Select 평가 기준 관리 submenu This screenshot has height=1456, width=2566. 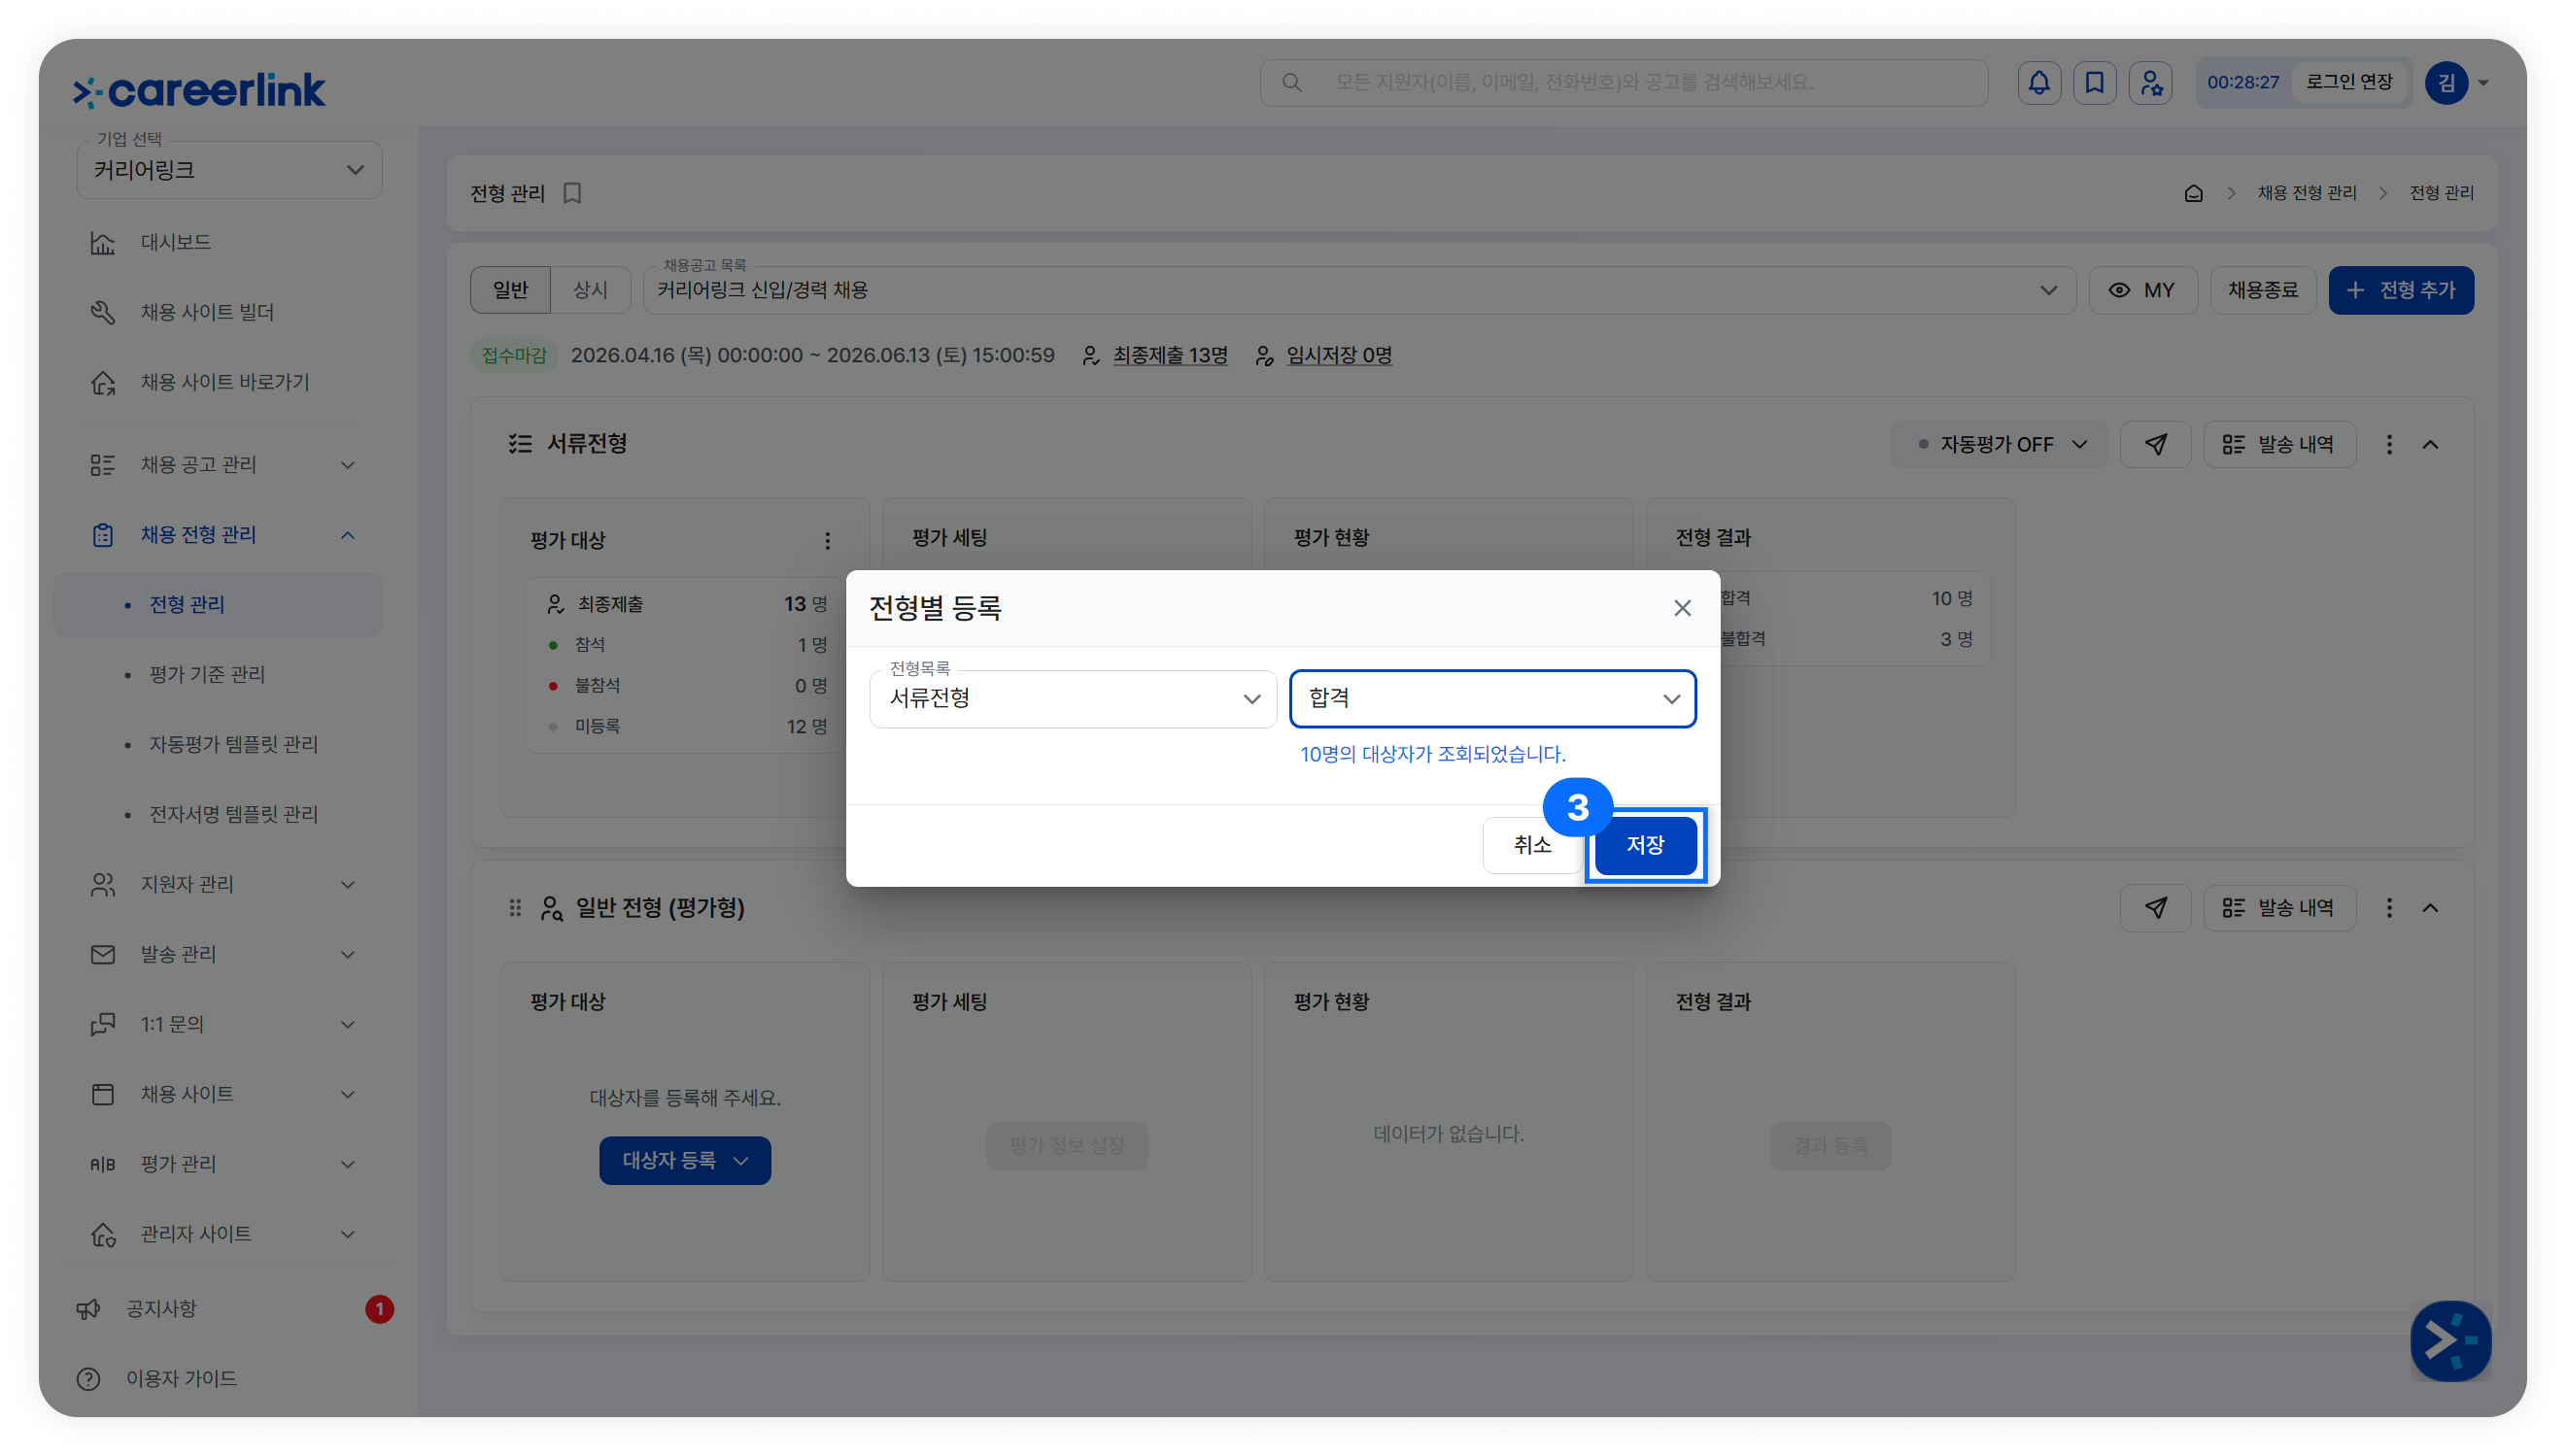207,675
